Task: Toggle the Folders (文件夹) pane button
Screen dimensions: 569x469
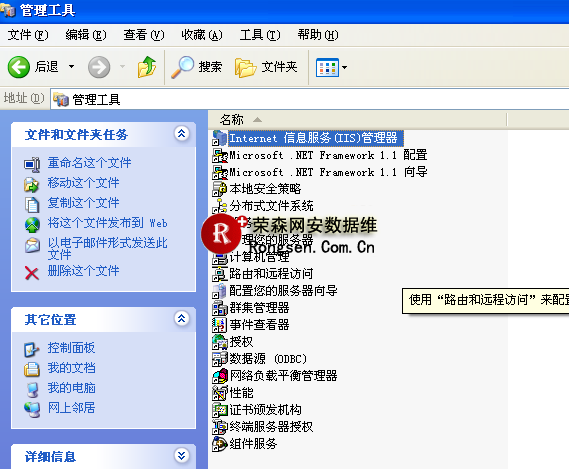Action: click(266, 67)
